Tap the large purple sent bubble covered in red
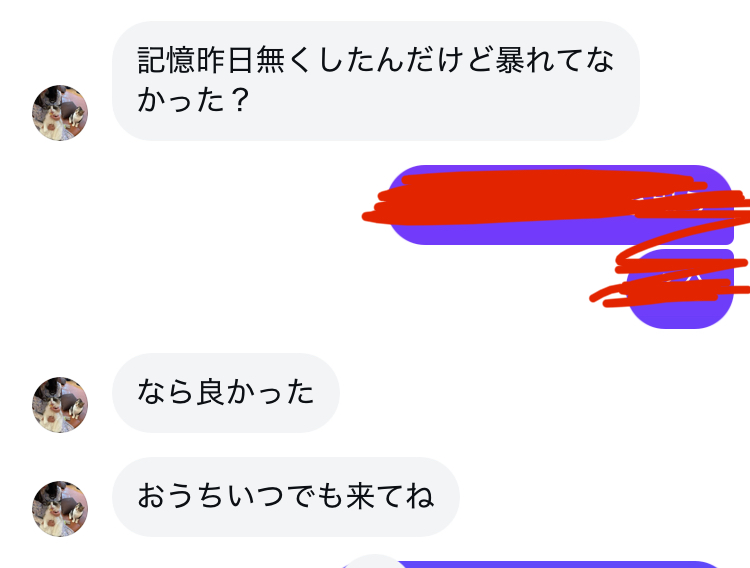Screen dimensions: 750x568 [x=560, y=205]
